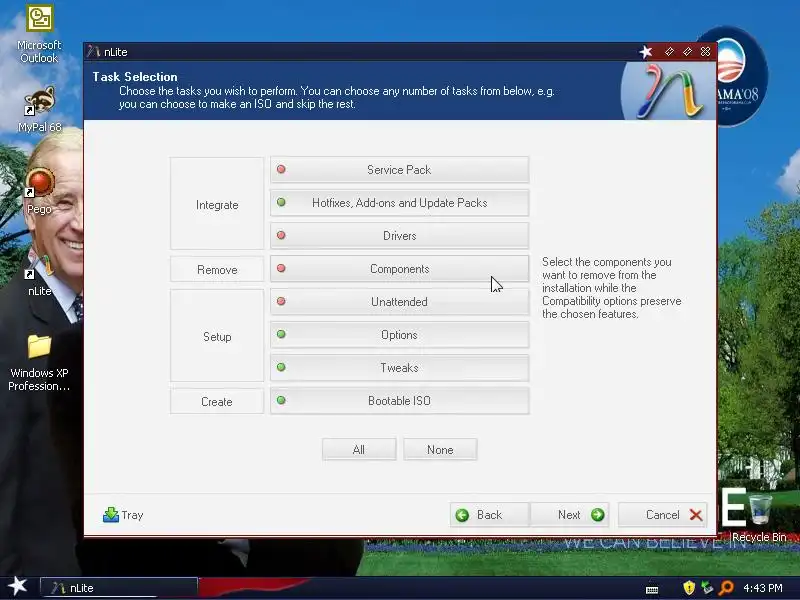Open Windows XP Professional folder
Viewport: 800px width, 600px height.
pos(39,363)
